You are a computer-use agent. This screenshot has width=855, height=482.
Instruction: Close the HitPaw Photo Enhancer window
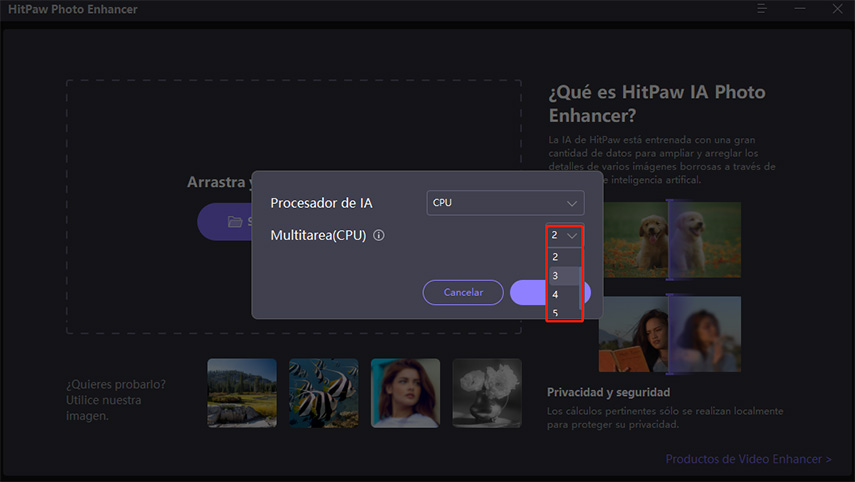[x=838, y=9]
